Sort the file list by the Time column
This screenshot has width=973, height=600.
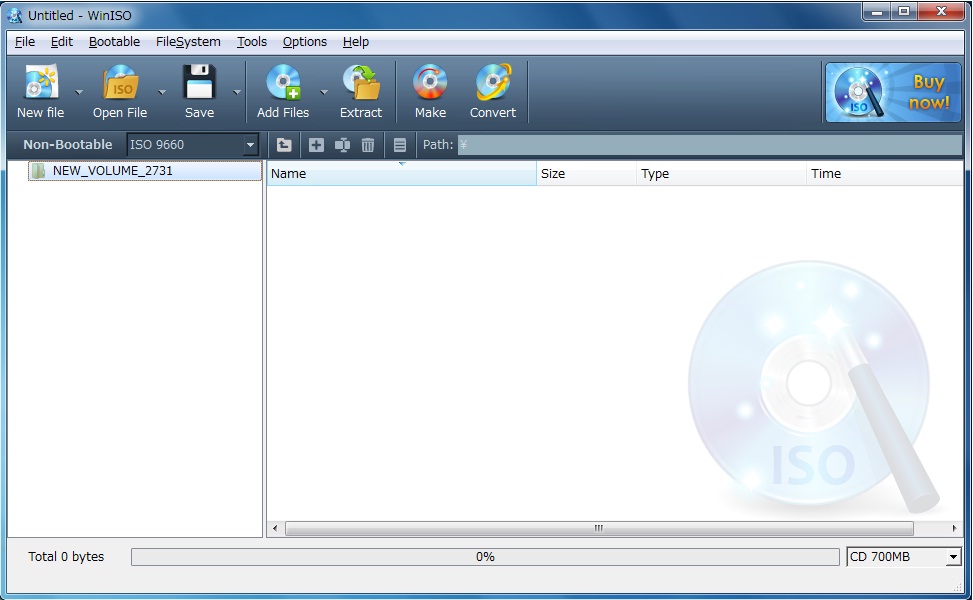(x=885, y=174)
